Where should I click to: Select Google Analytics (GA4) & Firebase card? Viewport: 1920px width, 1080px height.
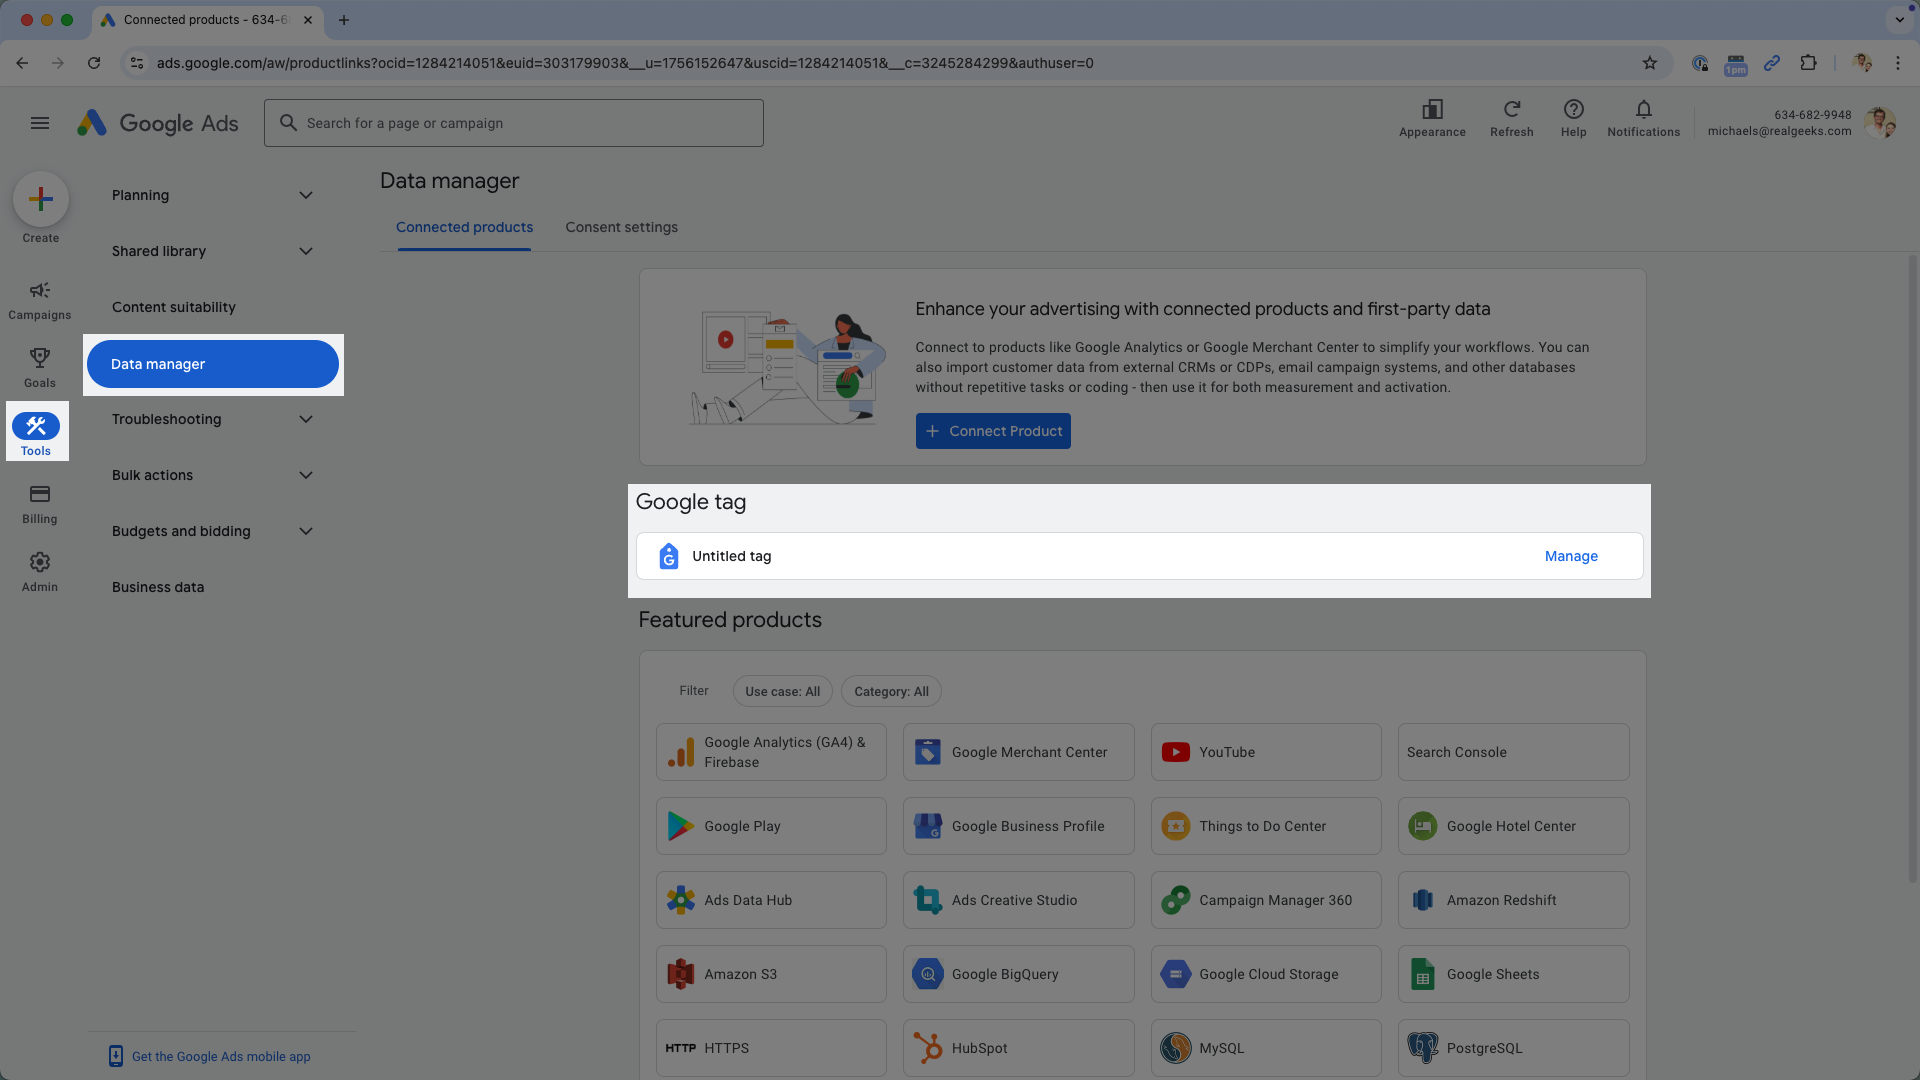pyautogui.click(x=771, y=752)
